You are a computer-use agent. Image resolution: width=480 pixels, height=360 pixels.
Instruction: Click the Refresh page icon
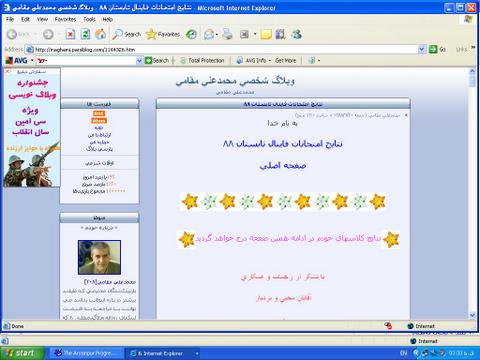click(85, 34)
